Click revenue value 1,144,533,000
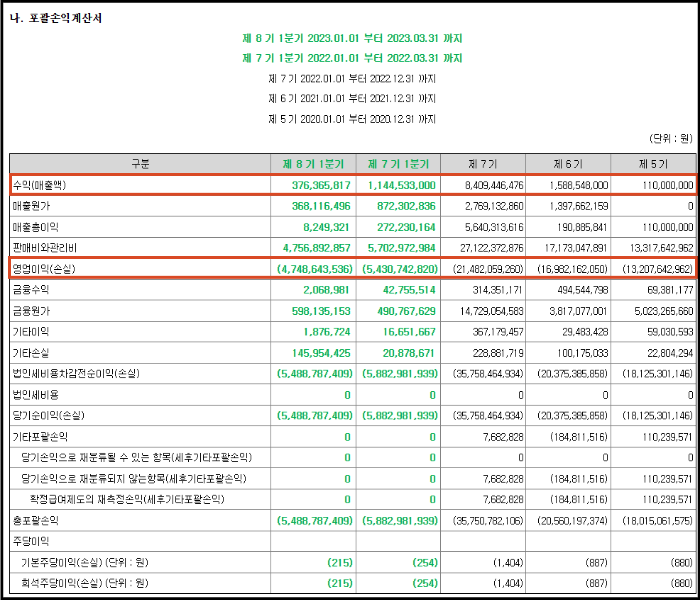700x600 pixels. [x=402, y=185]
